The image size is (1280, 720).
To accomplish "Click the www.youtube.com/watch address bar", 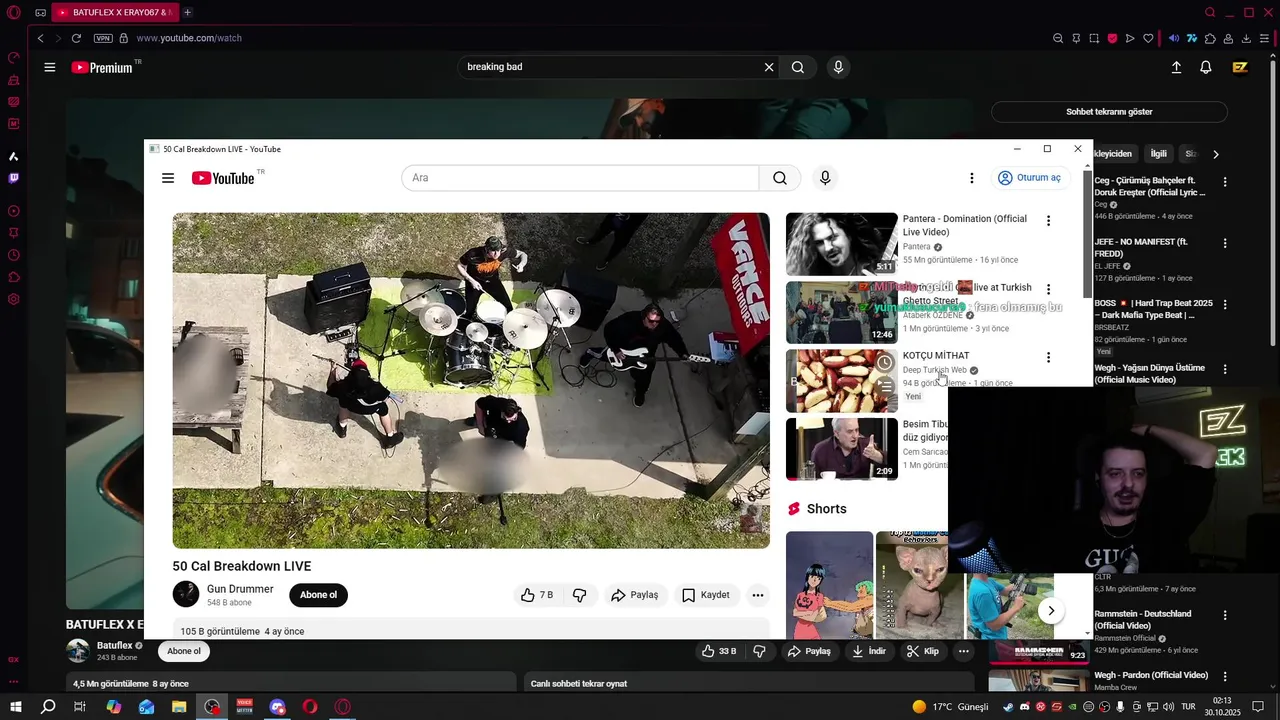I will click(x=189, y=38).
